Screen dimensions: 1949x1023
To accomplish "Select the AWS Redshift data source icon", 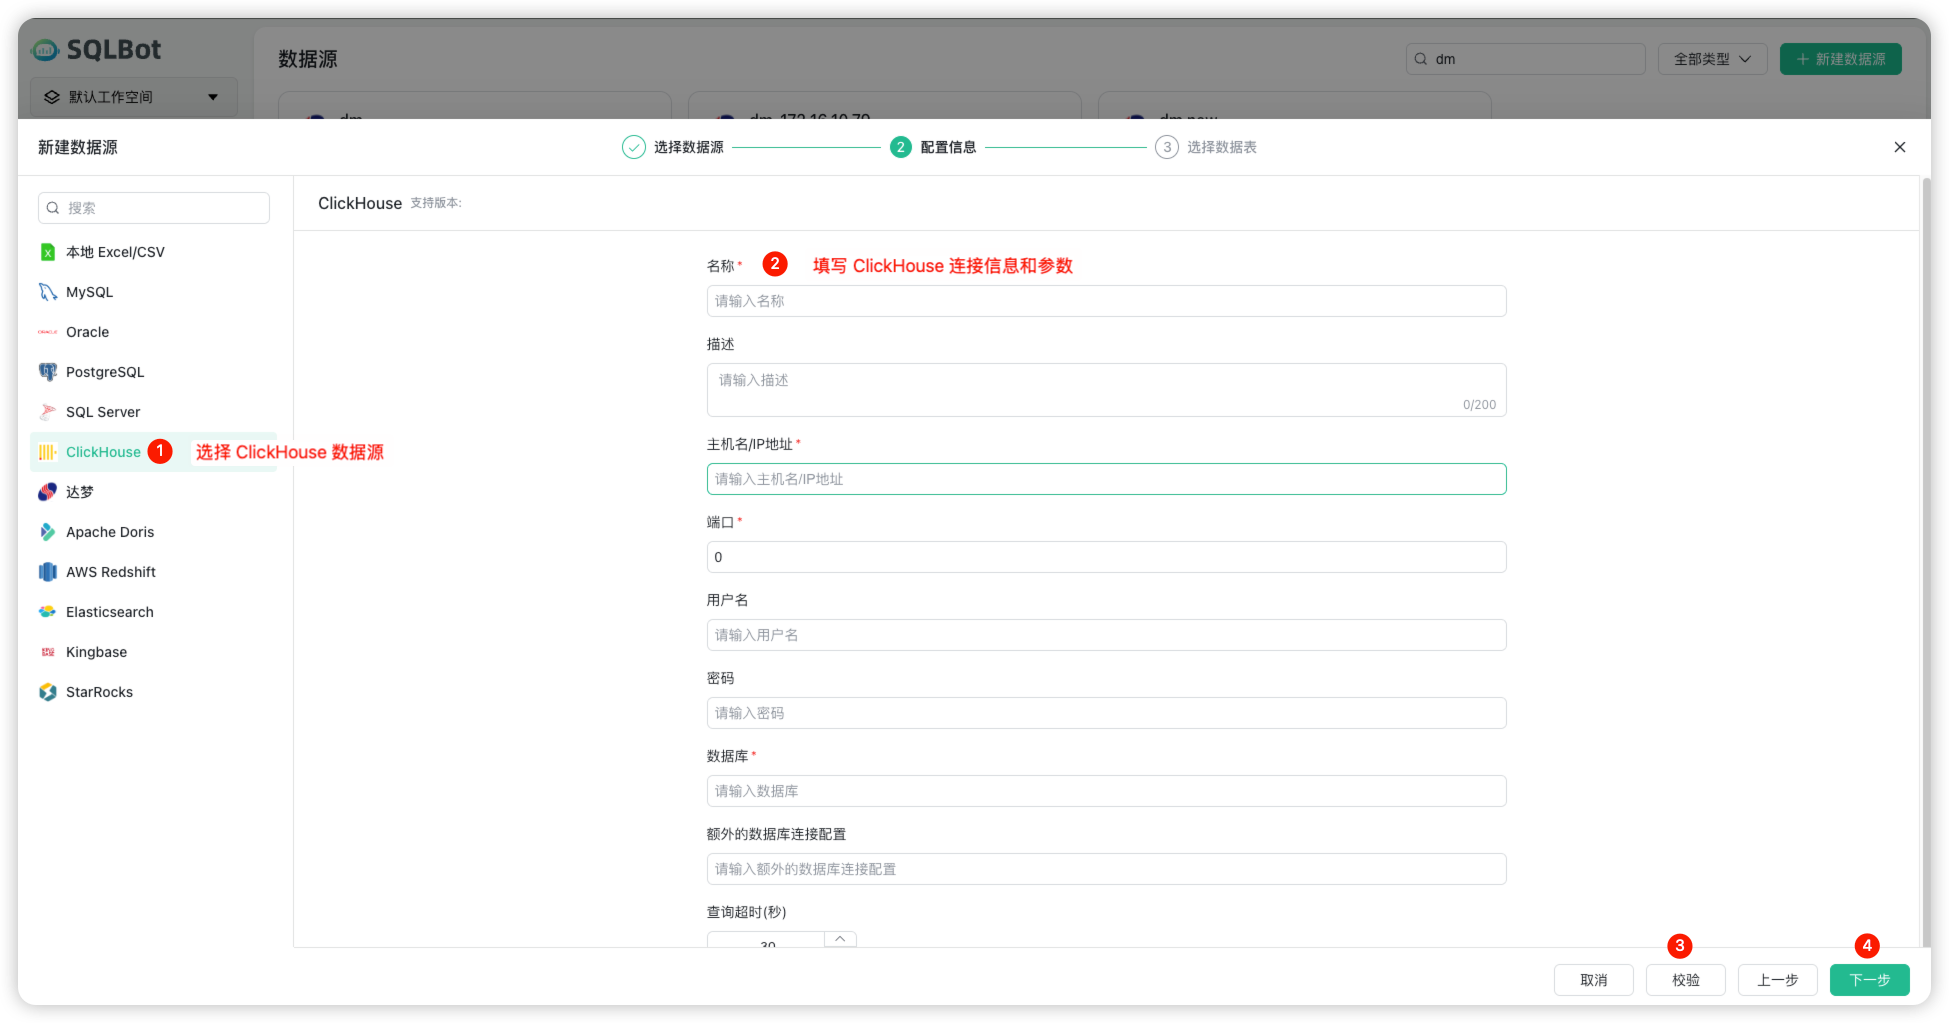I will click(x=47, y=571).
